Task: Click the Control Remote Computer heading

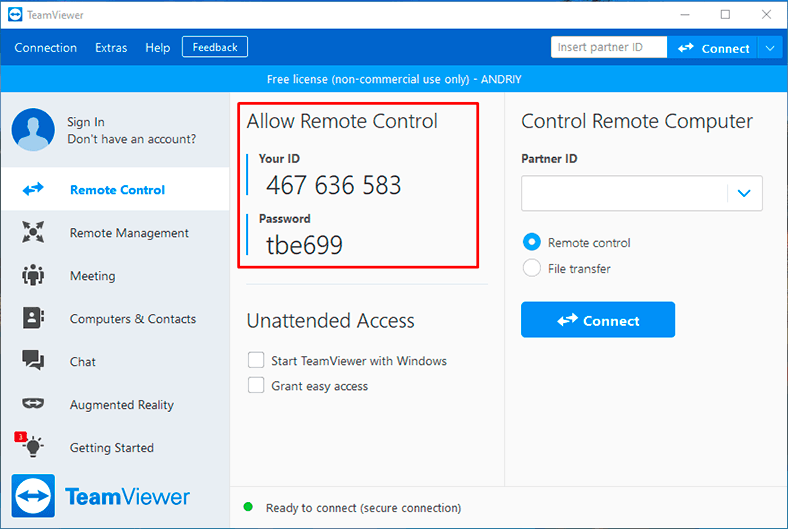Action: (x=637, y=121)
